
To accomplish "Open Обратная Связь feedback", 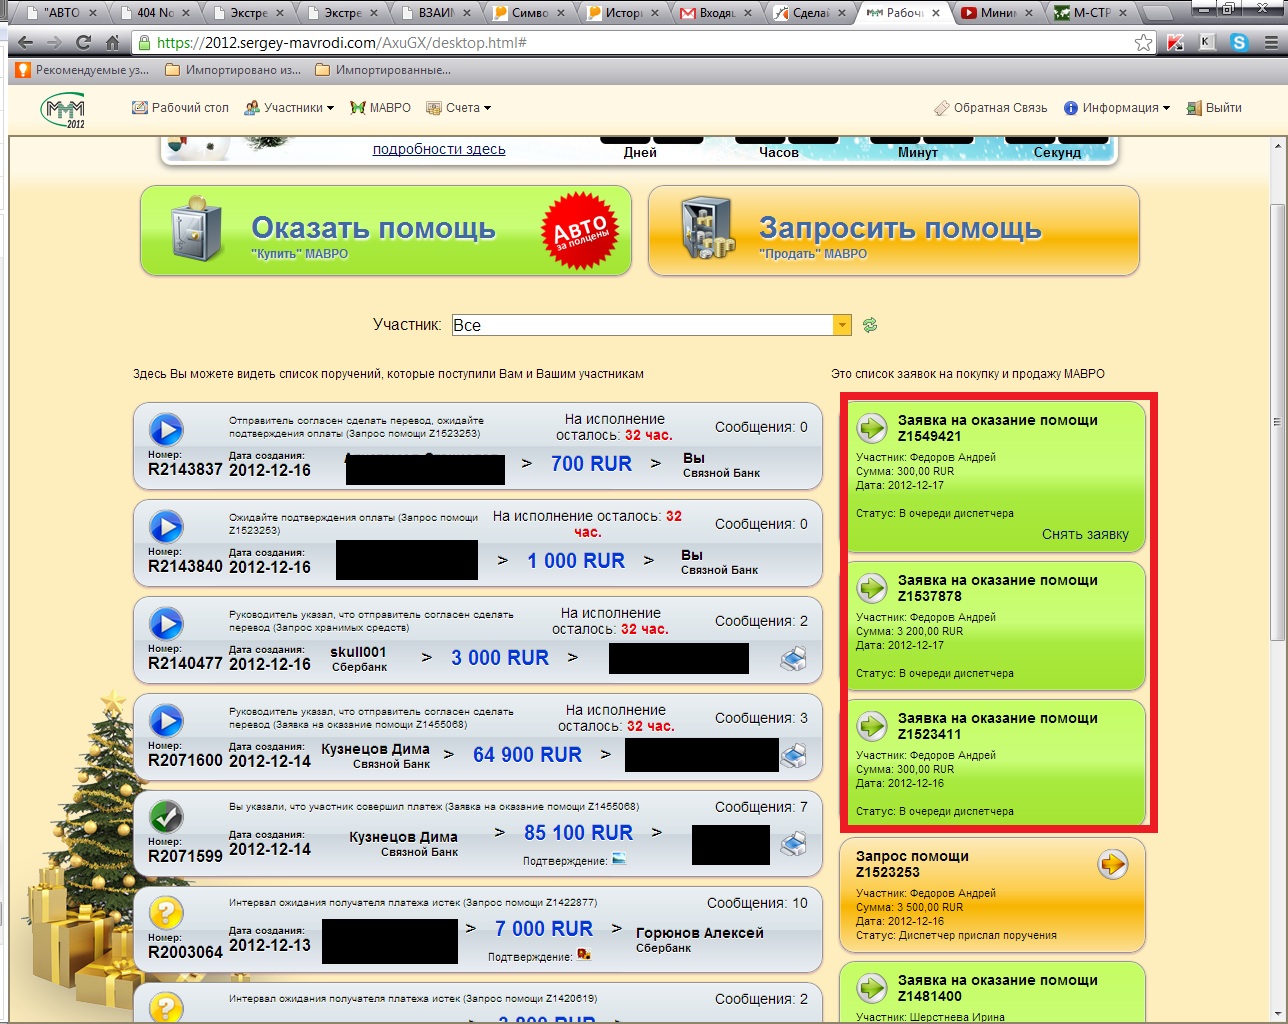I will pos(991,108).
